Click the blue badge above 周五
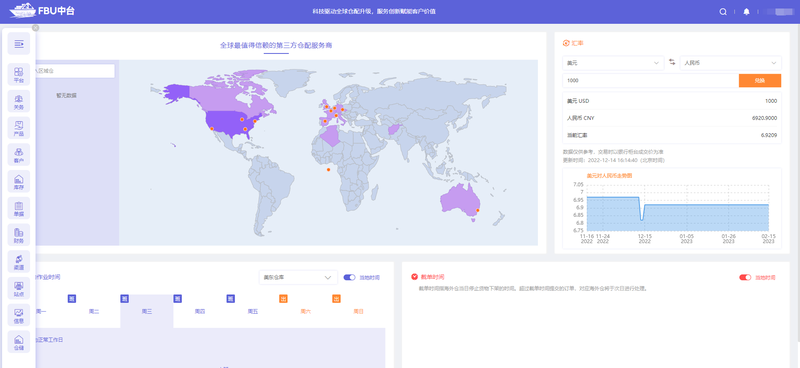Screen dimensions: 800x368 coord(231,299)
